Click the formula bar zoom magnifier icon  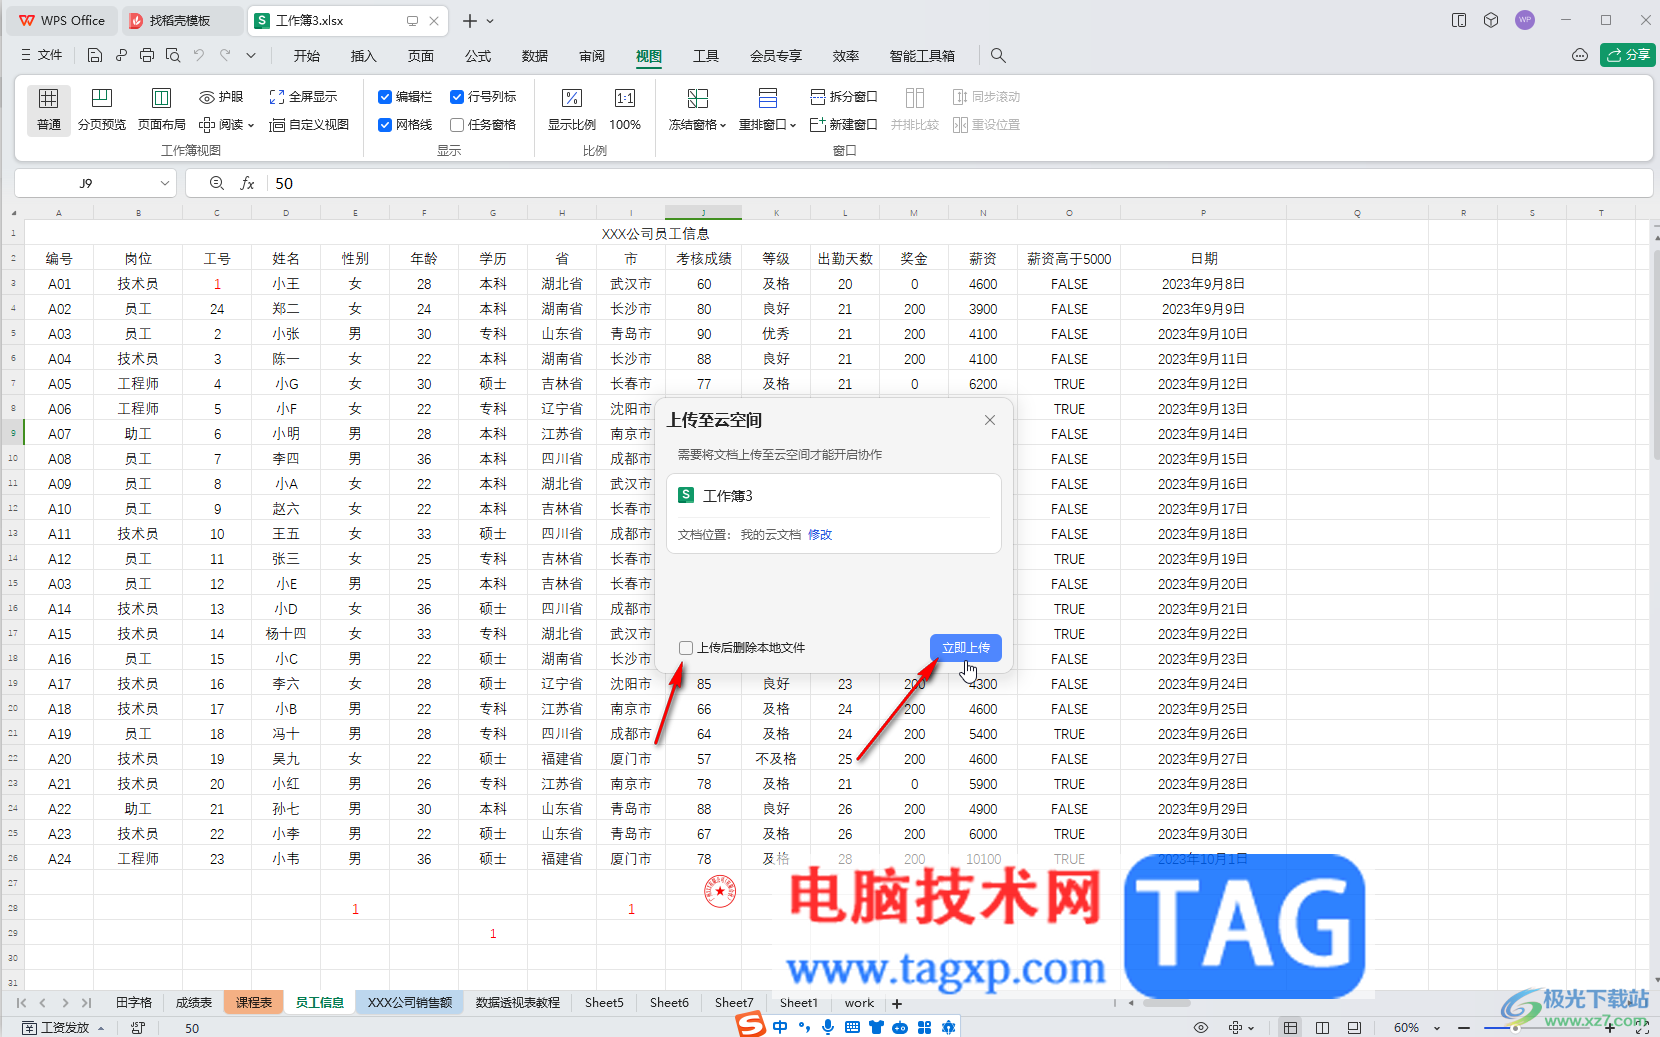tap(217, 184)
